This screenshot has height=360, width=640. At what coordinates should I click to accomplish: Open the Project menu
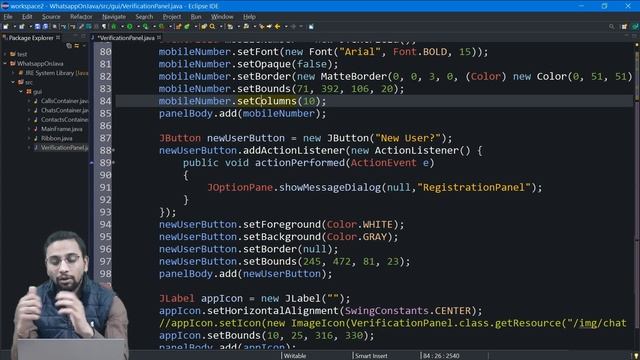(172, 17)
